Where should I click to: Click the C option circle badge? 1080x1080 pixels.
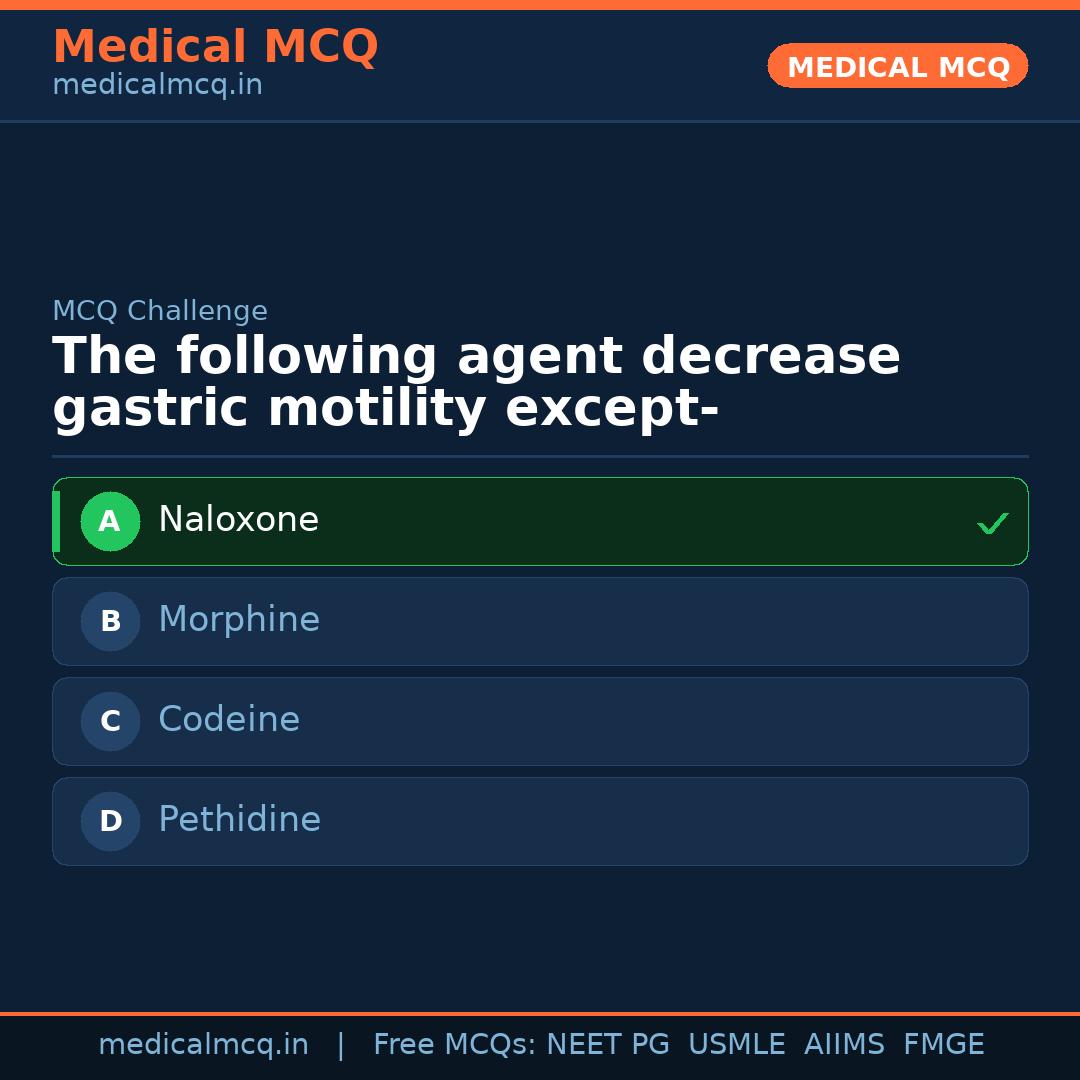[110, 721]
